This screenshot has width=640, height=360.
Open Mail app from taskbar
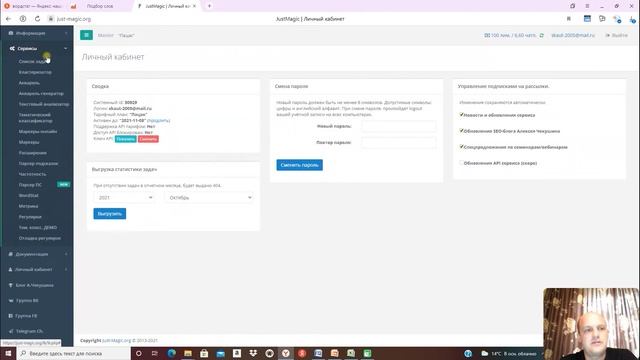tap(220, 353)
